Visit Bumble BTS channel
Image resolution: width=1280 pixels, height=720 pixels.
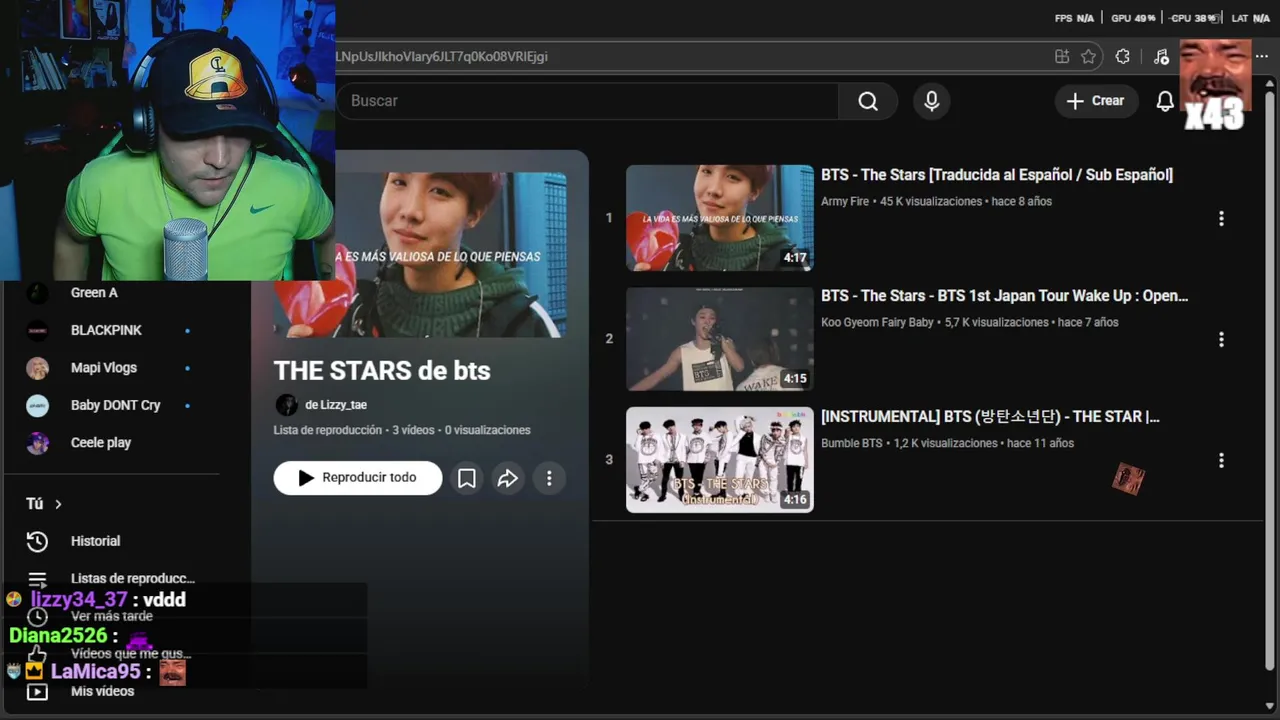[852, 443]
